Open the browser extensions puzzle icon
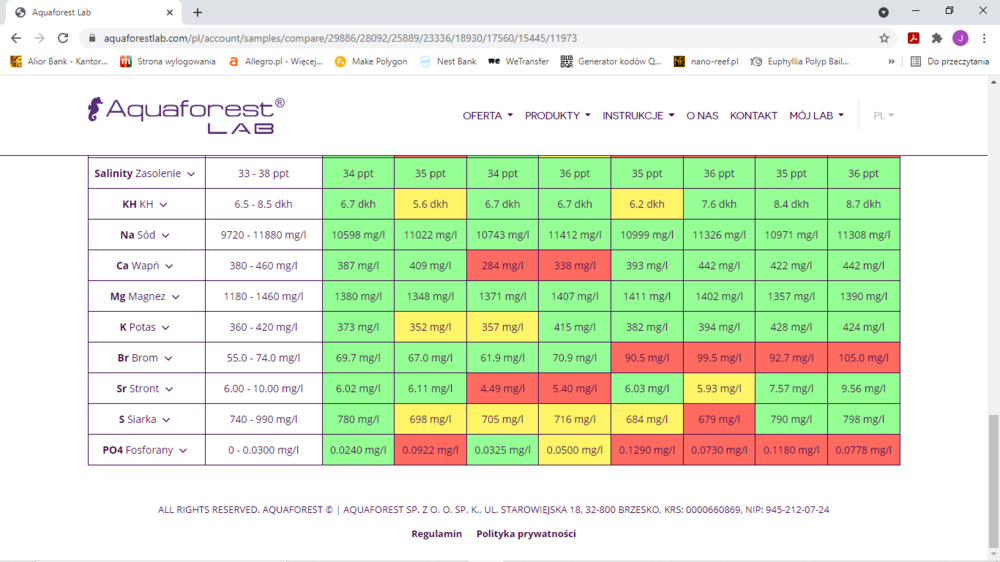The height and width of the screenshot is (562, 1000). [x=937, y=38]
